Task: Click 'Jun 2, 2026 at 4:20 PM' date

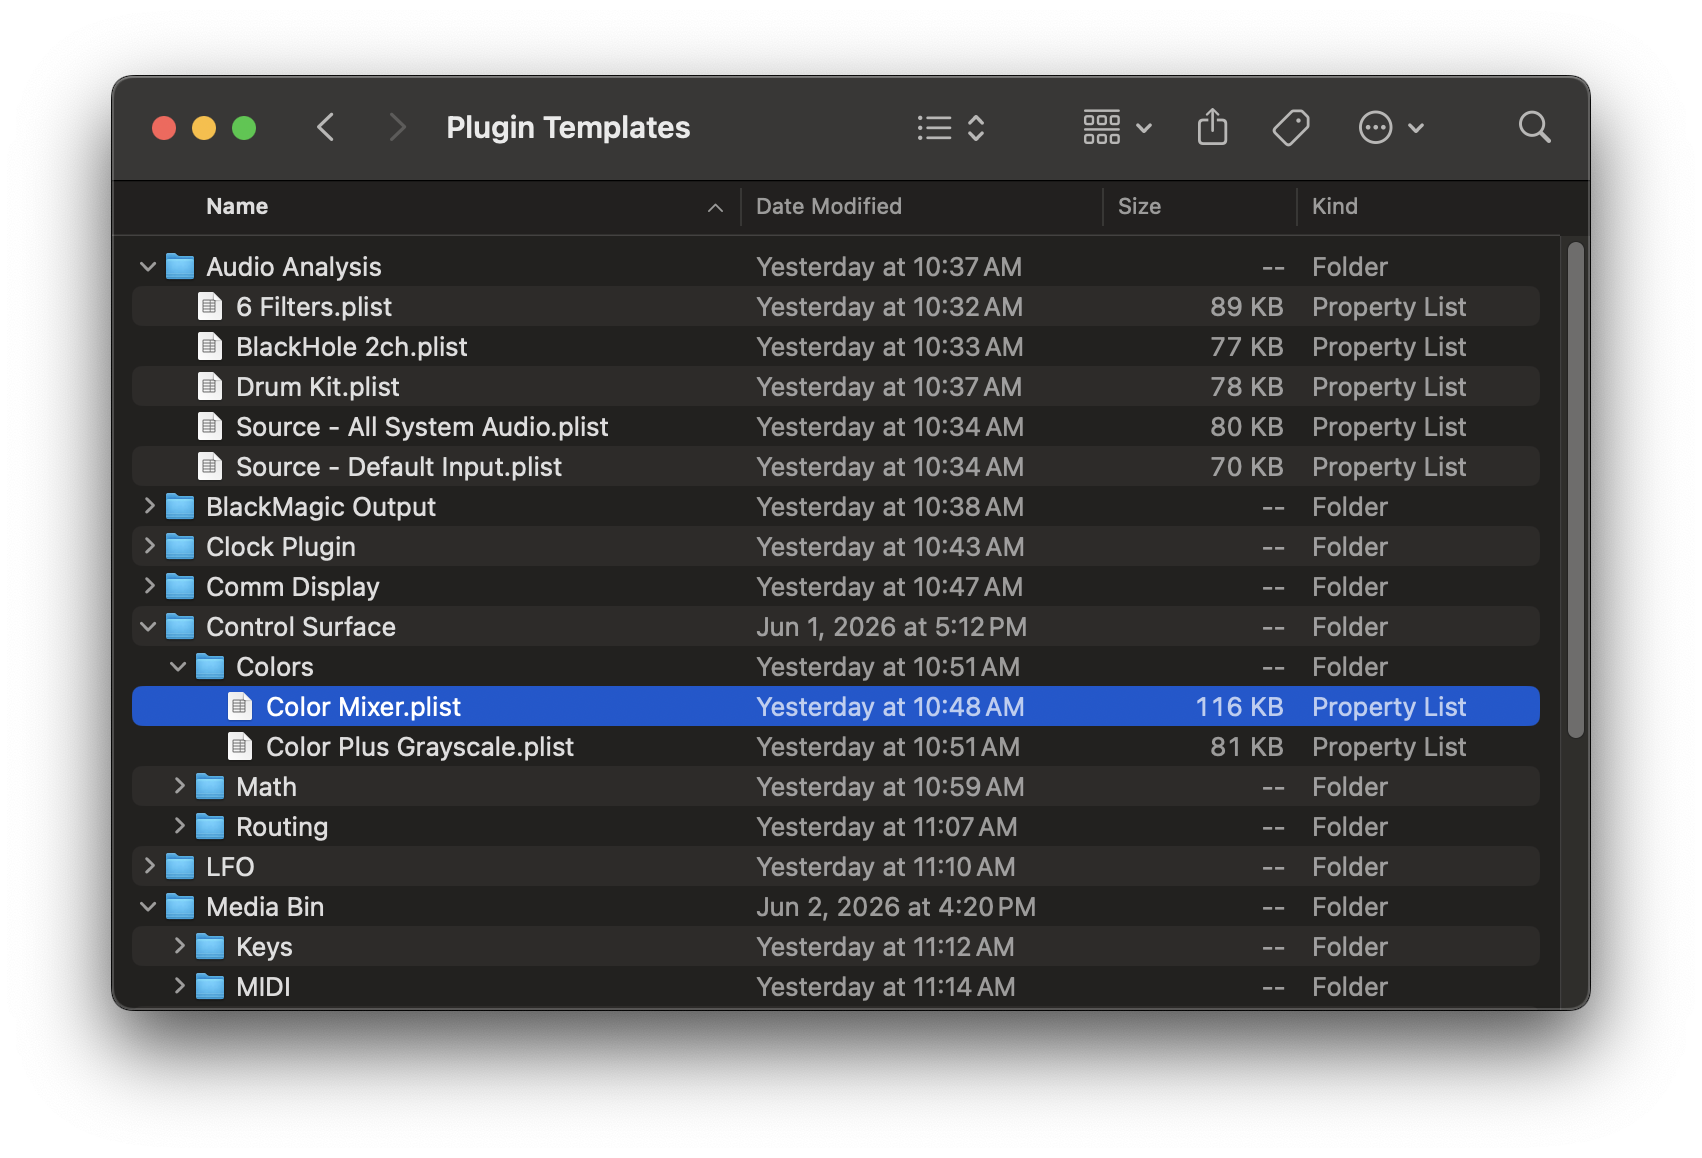Action: click(896, 907)
